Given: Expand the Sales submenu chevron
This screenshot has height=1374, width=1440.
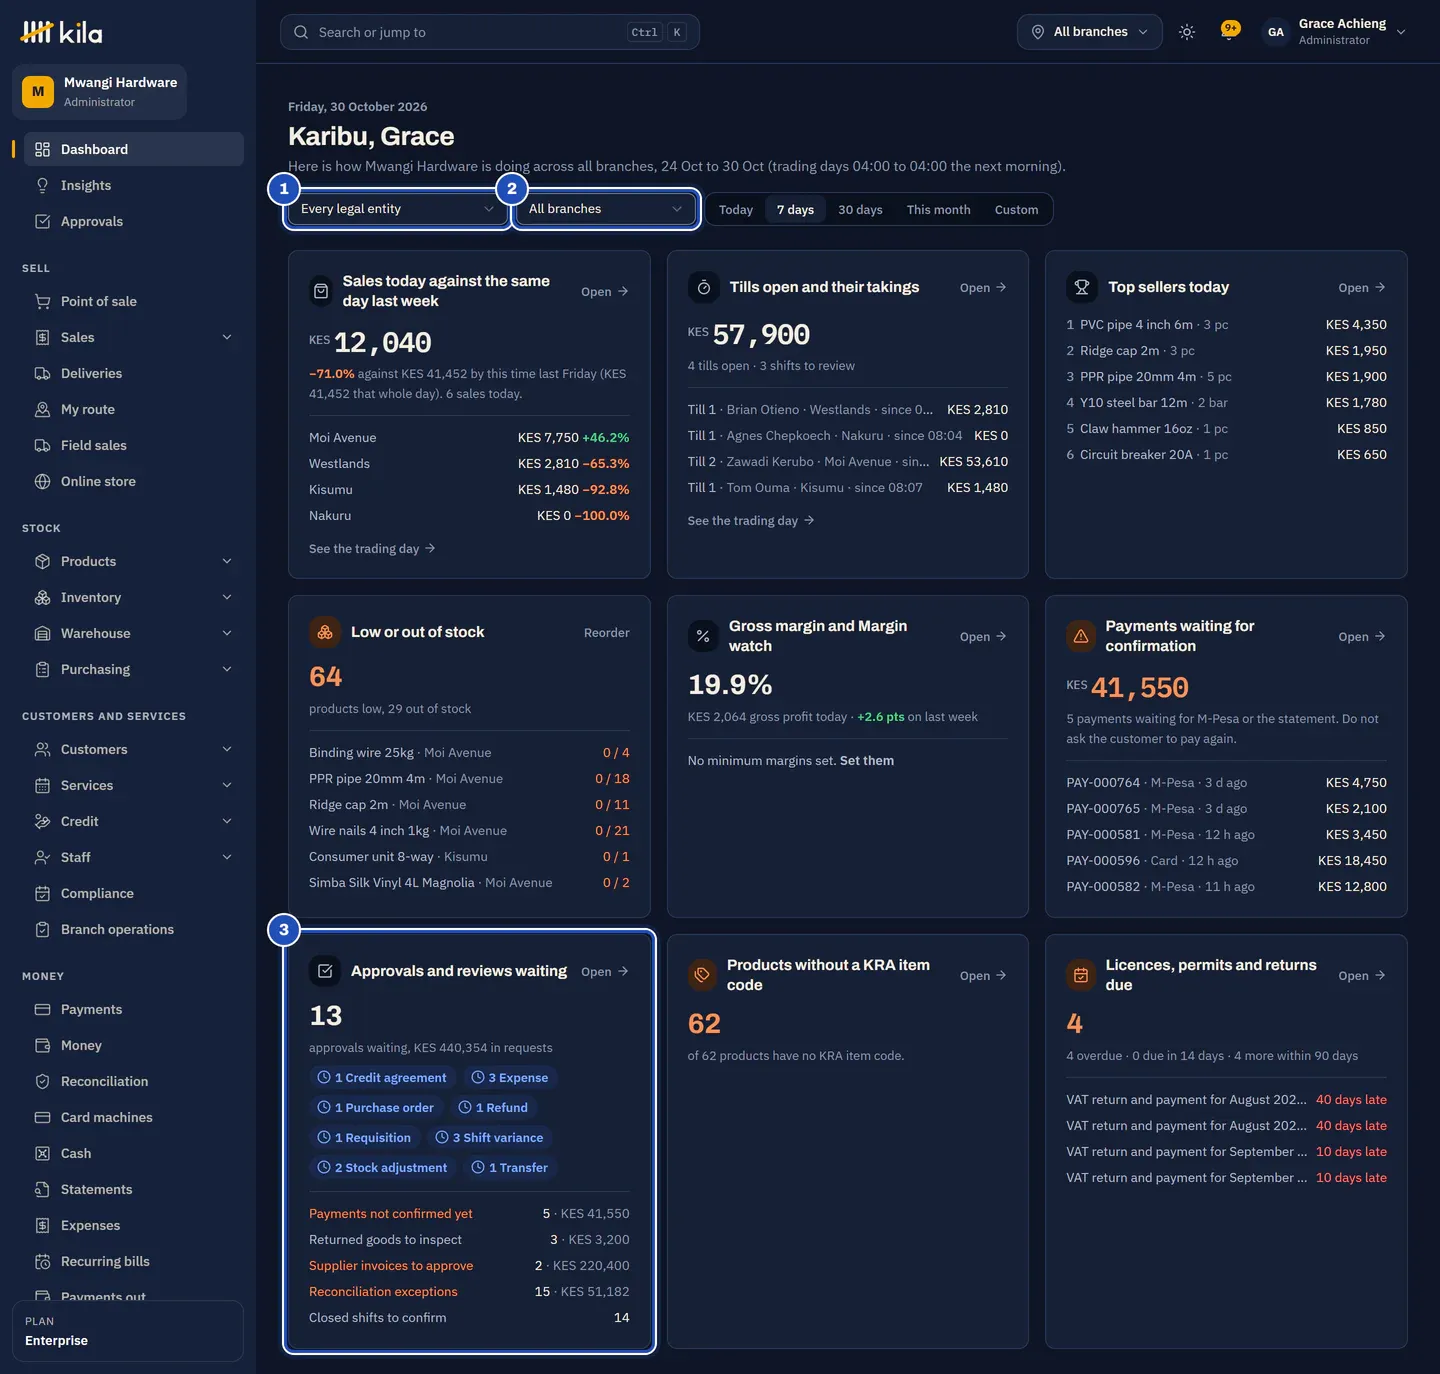Looking at the screenshot, I should 227,337.
